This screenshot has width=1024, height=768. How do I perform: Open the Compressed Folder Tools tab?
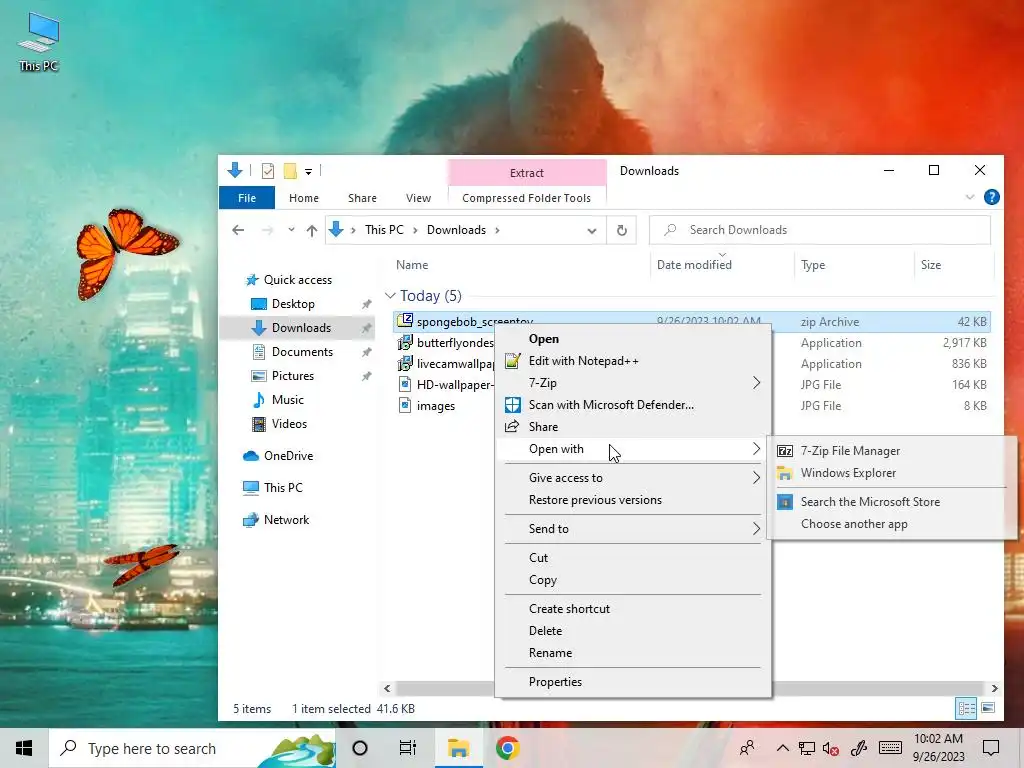coord(526,198)
